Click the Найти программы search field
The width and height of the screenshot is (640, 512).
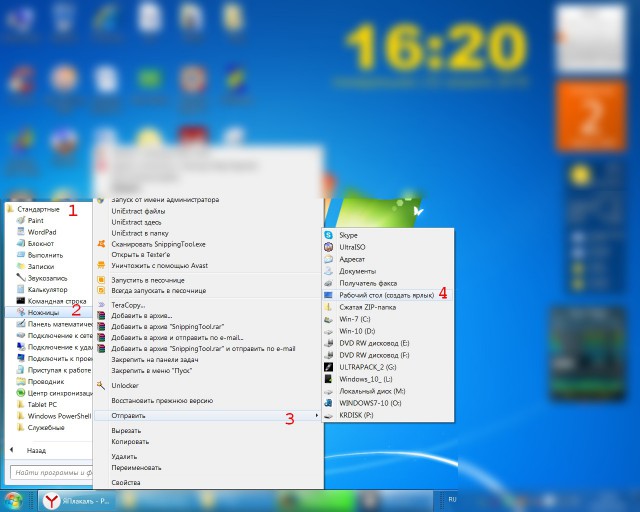point(51,472)
